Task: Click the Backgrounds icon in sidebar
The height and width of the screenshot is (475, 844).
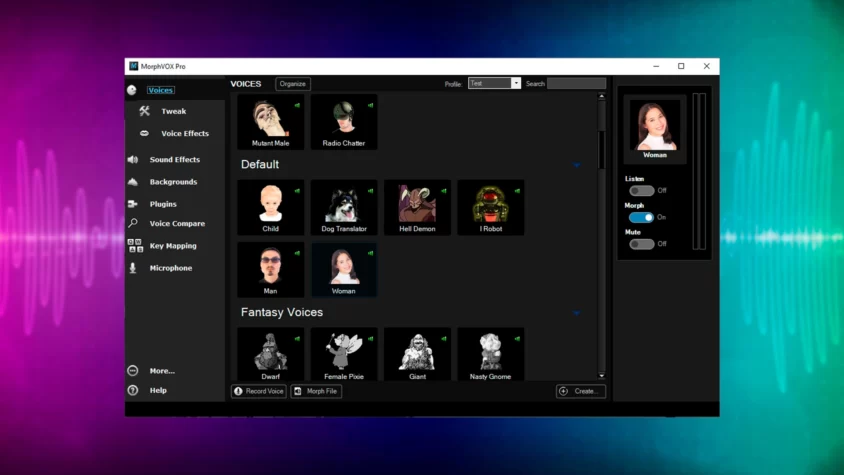Action: (133, 182)
